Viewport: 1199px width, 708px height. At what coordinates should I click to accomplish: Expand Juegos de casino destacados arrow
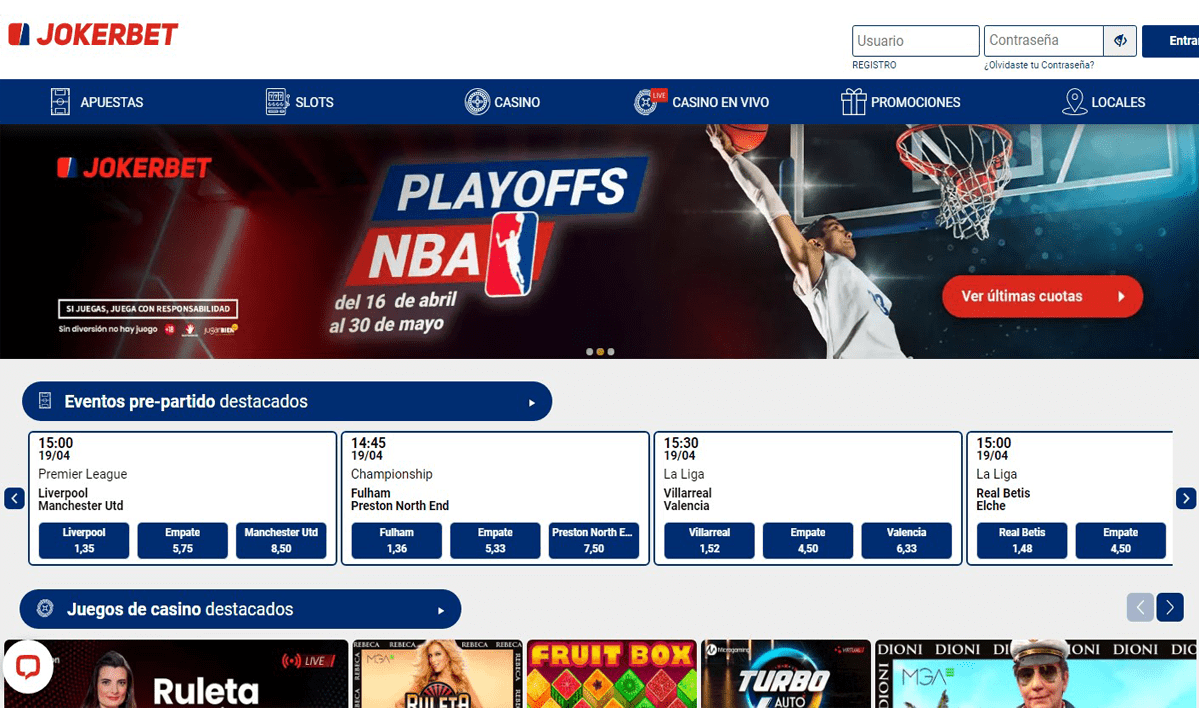pos(440,610)
